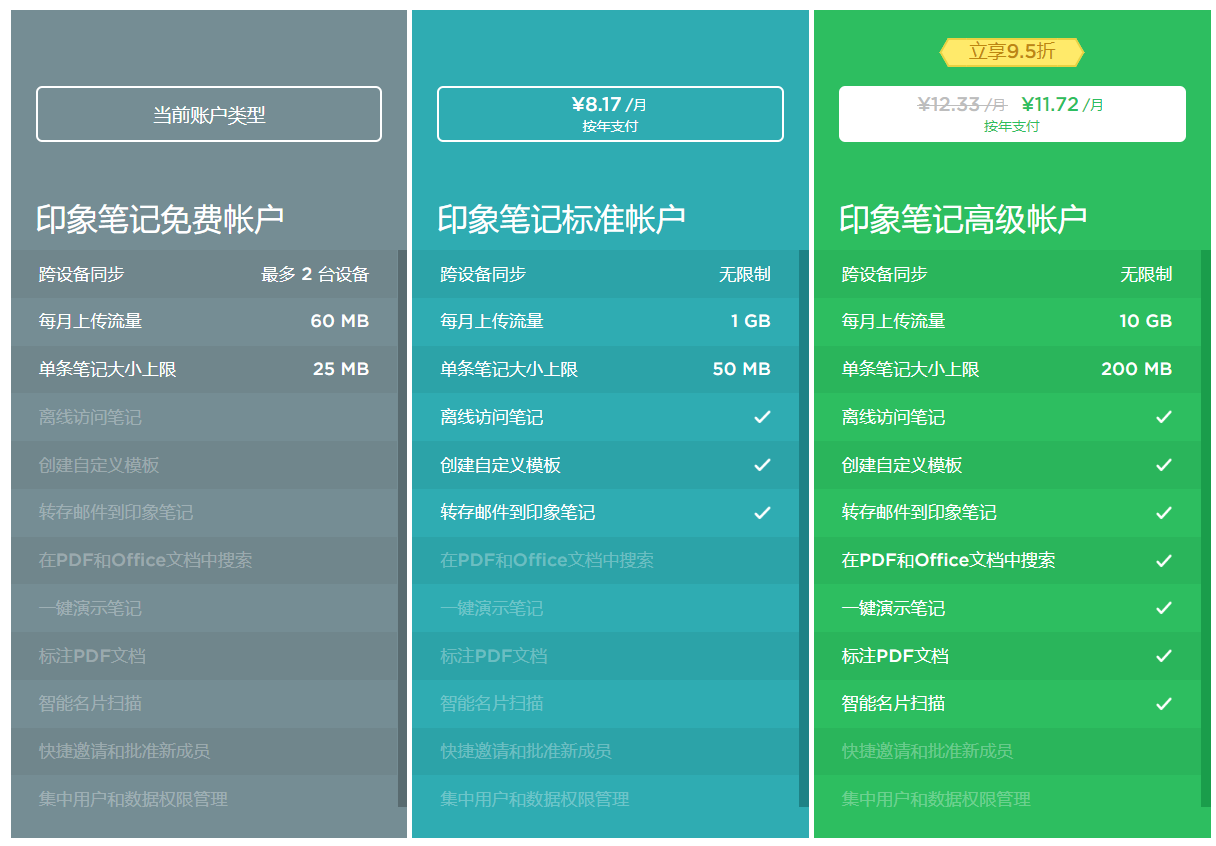Click the checkmark for 转存邮件到印象笔记 in 标准帐户
This screenshot has height=846, width=1216.
point(762,514)
